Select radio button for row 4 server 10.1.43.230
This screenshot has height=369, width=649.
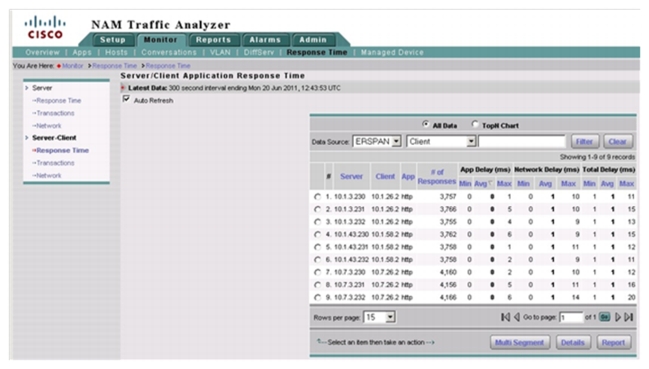317,234
